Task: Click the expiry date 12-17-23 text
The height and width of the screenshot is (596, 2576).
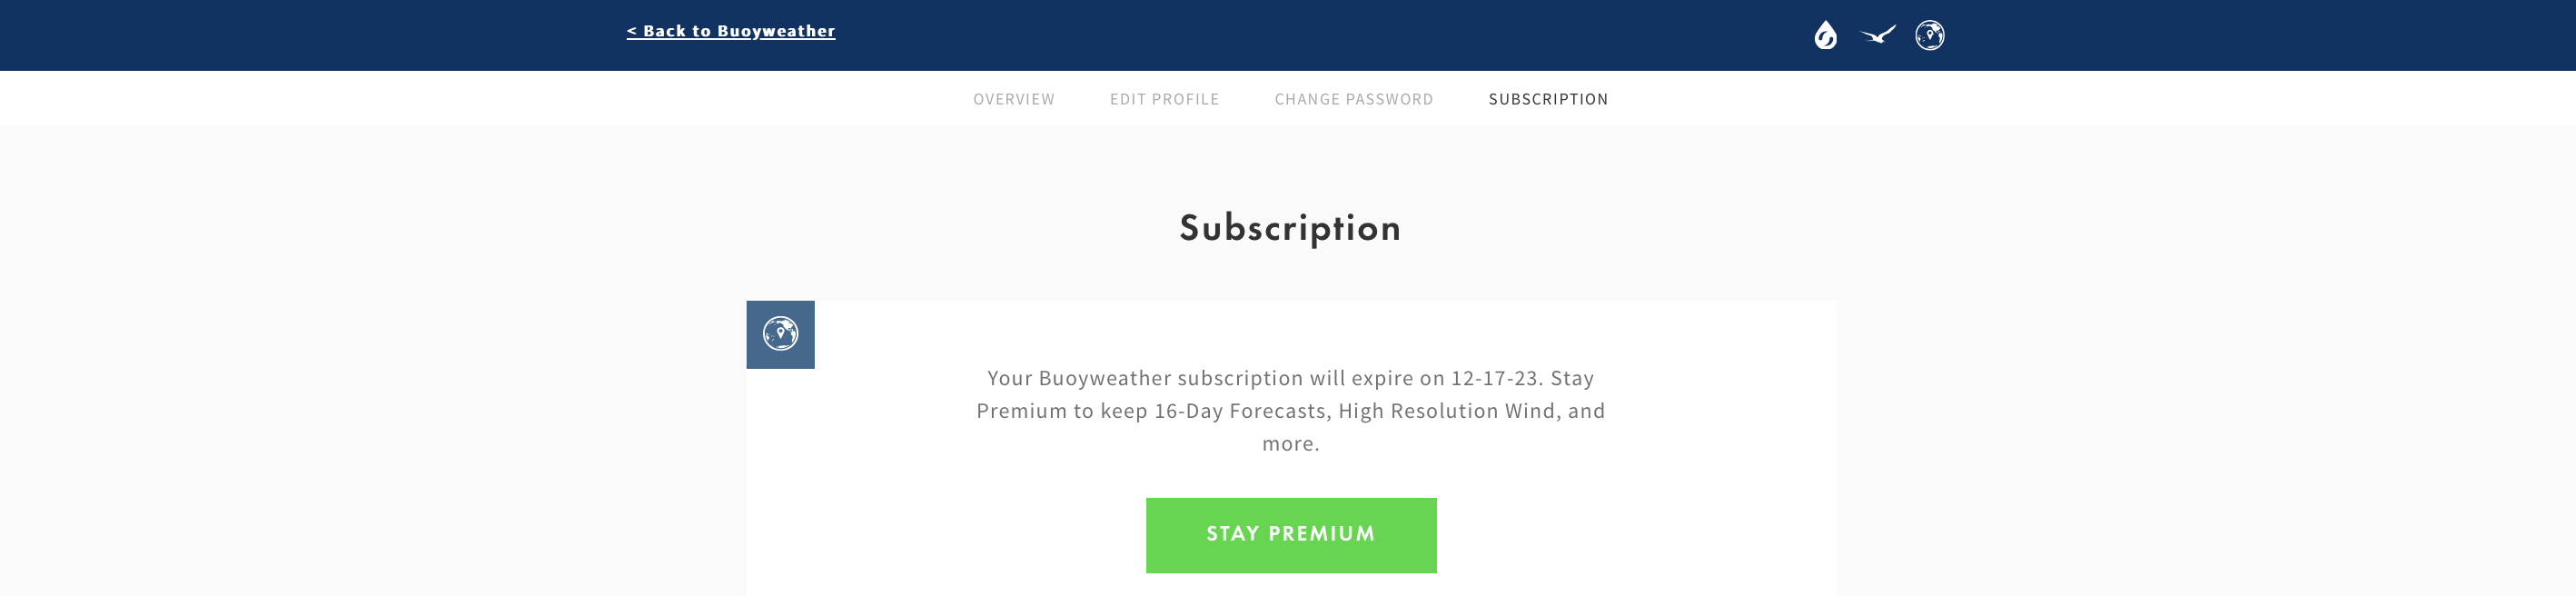Action: point(1494,378)
